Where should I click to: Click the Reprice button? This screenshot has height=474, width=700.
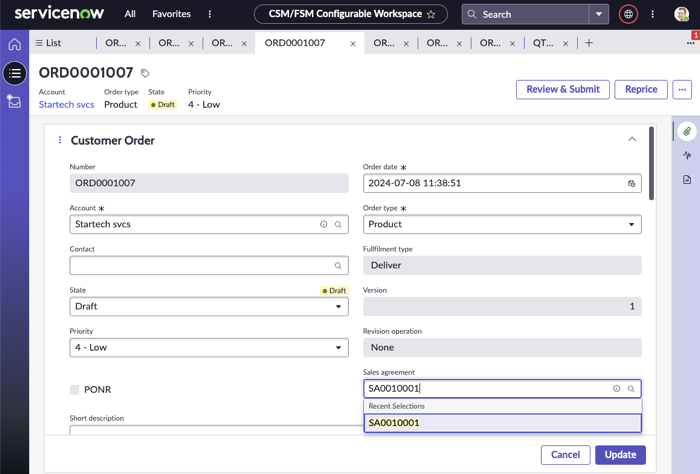pos(641,90)
